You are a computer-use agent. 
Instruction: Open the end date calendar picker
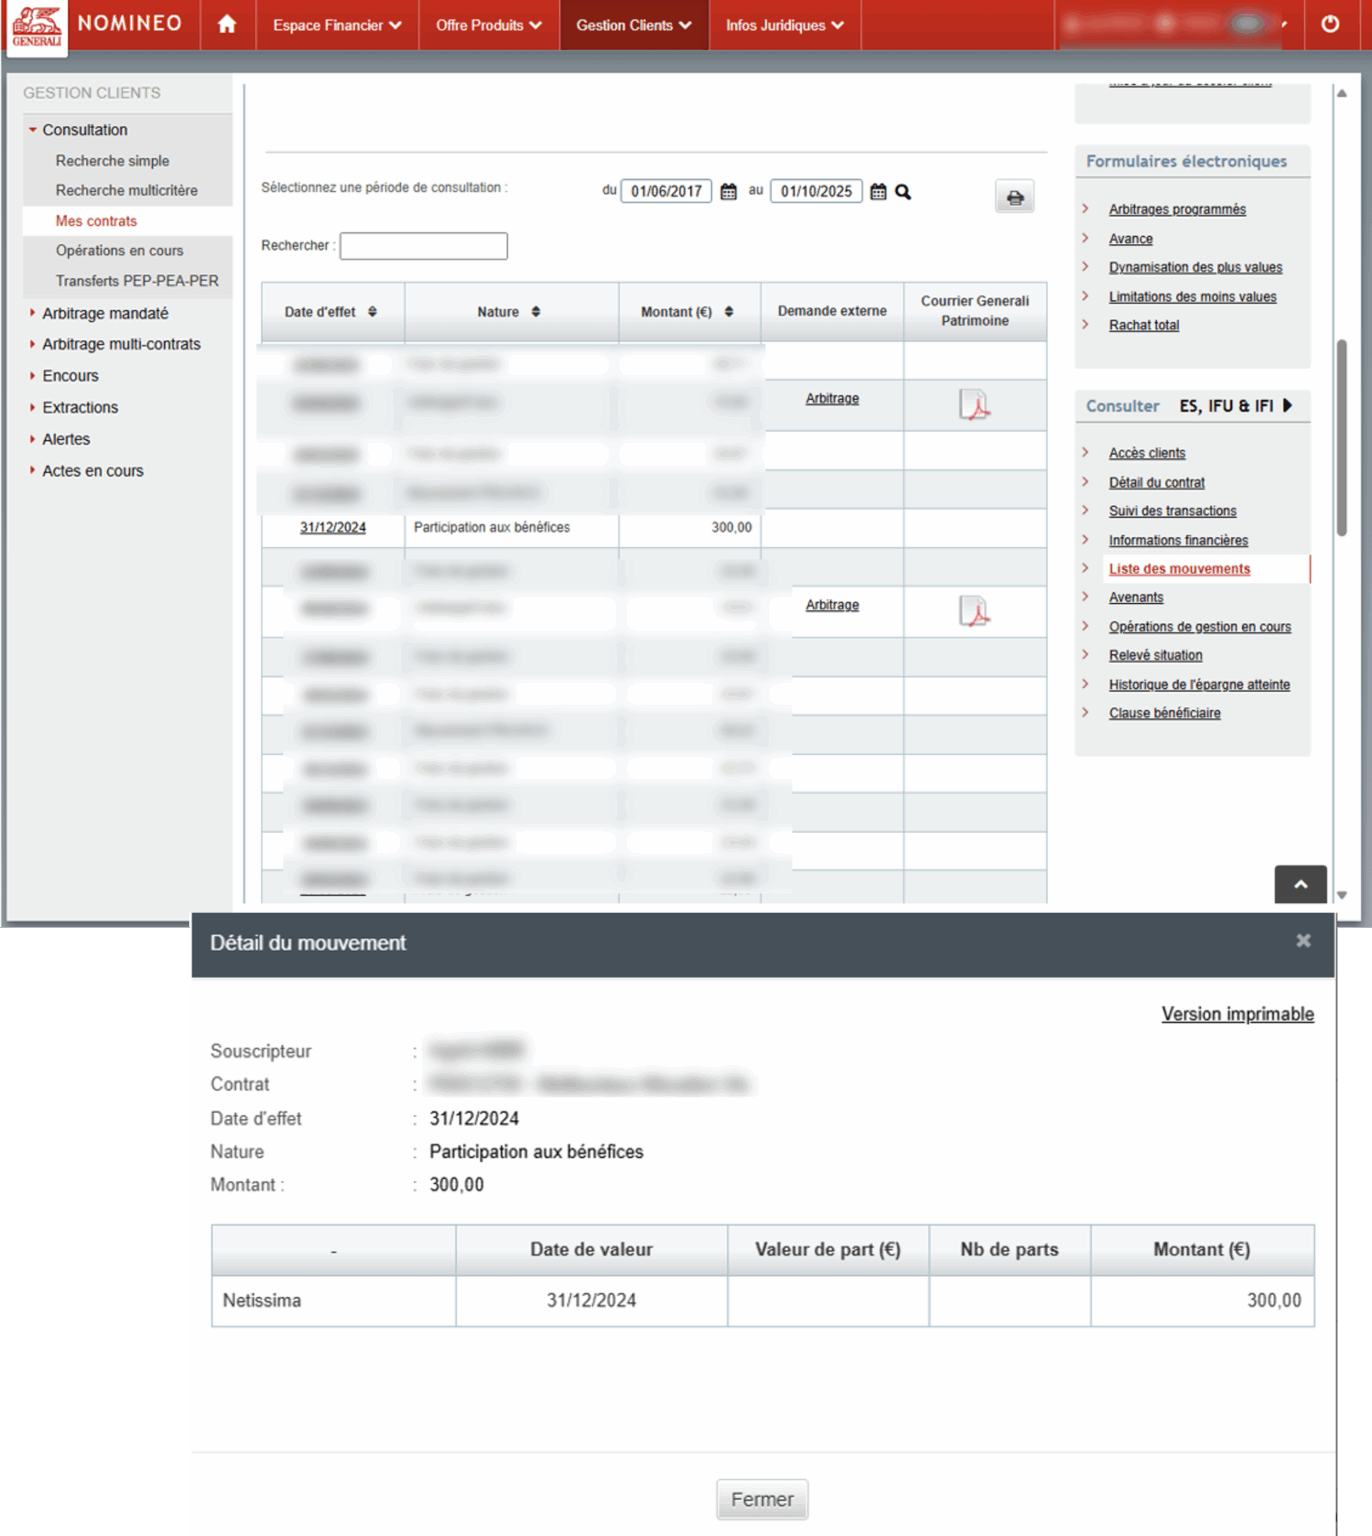878,192
